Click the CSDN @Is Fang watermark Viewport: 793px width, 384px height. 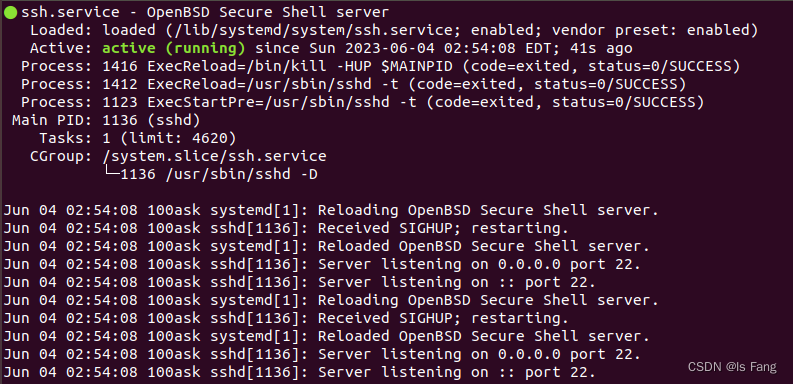point(732,367)
